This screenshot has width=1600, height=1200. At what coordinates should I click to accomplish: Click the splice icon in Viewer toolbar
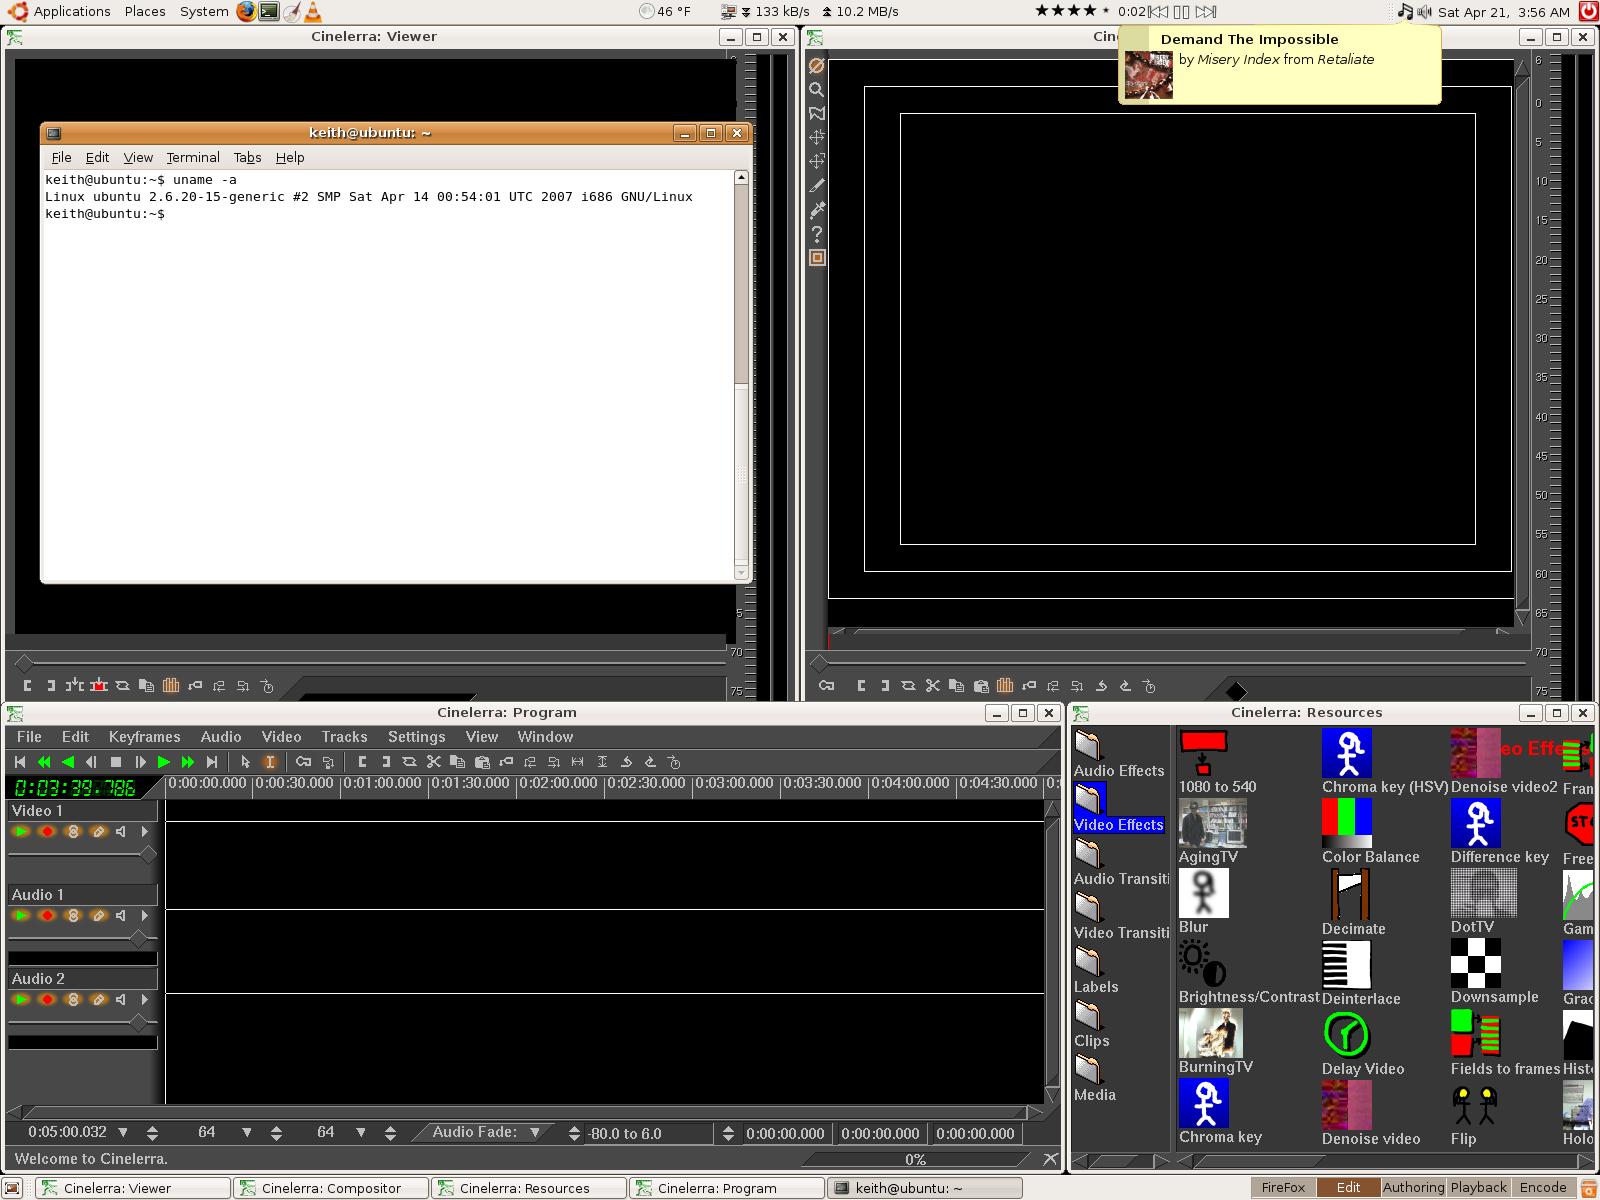point(75,685)
